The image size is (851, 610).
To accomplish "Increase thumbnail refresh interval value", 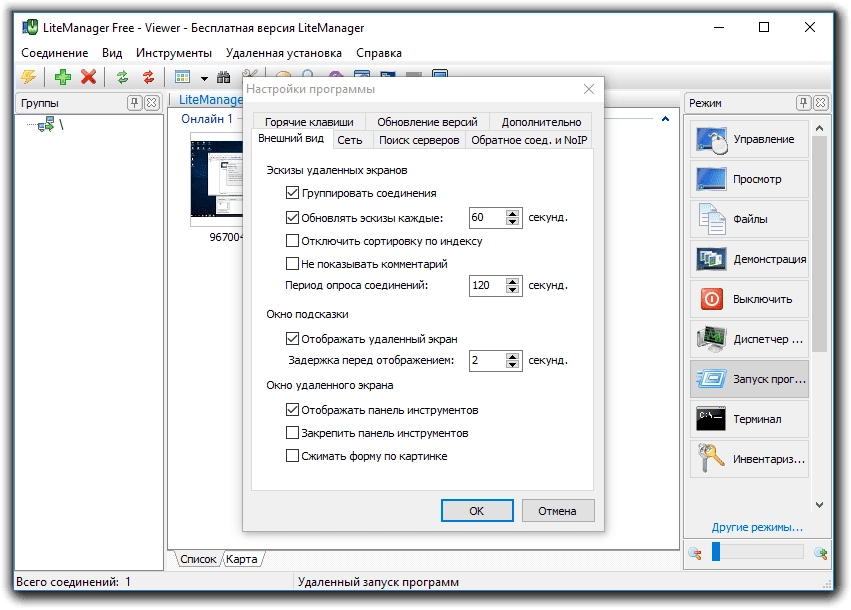I will [x=512, y=213].
